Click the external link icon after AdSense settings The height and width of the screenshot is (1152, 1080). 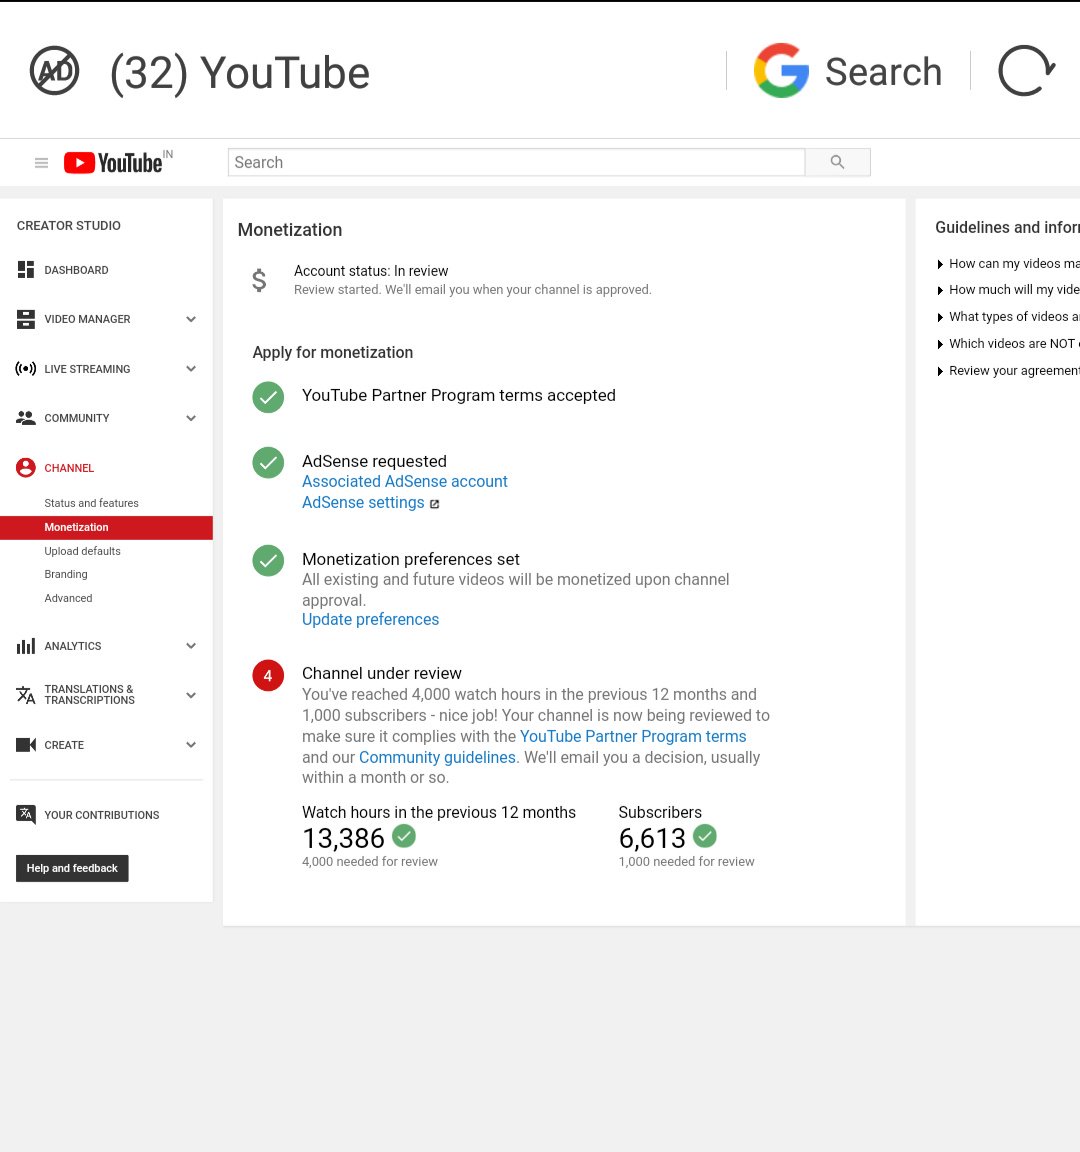[434, 504]
